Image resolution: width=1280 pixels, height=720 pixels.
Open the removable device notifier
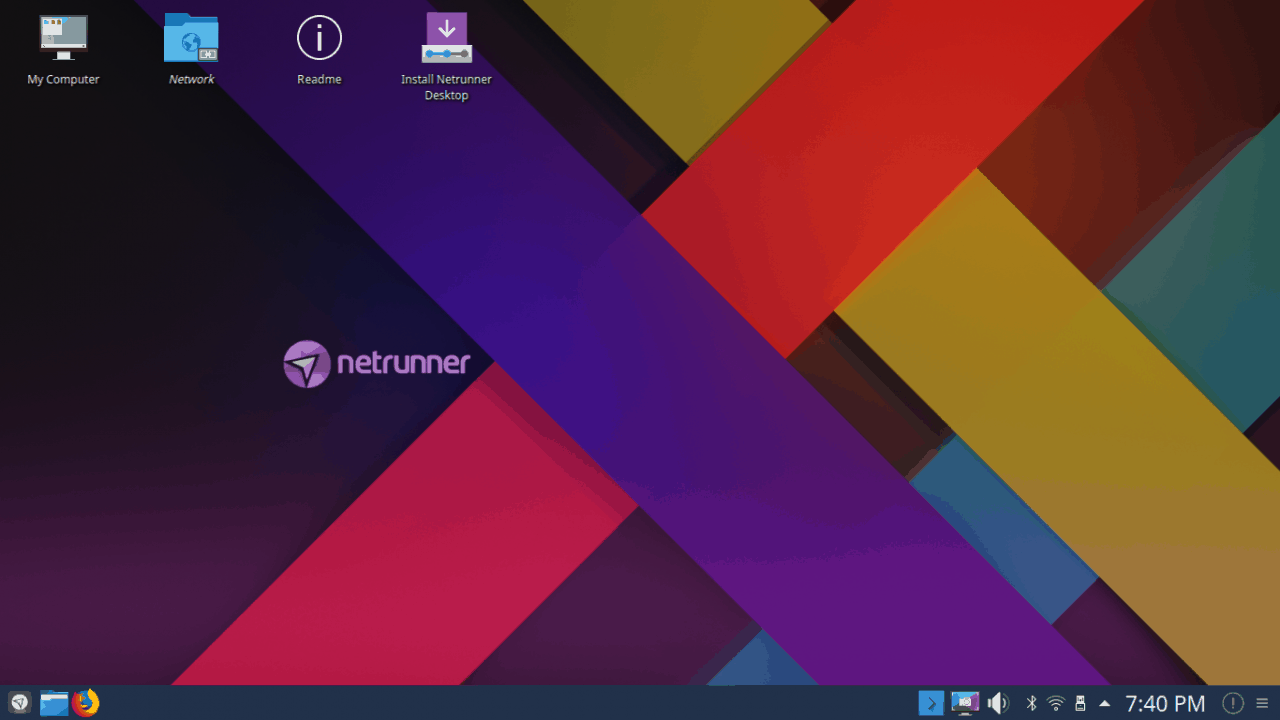pos(1080,703)
